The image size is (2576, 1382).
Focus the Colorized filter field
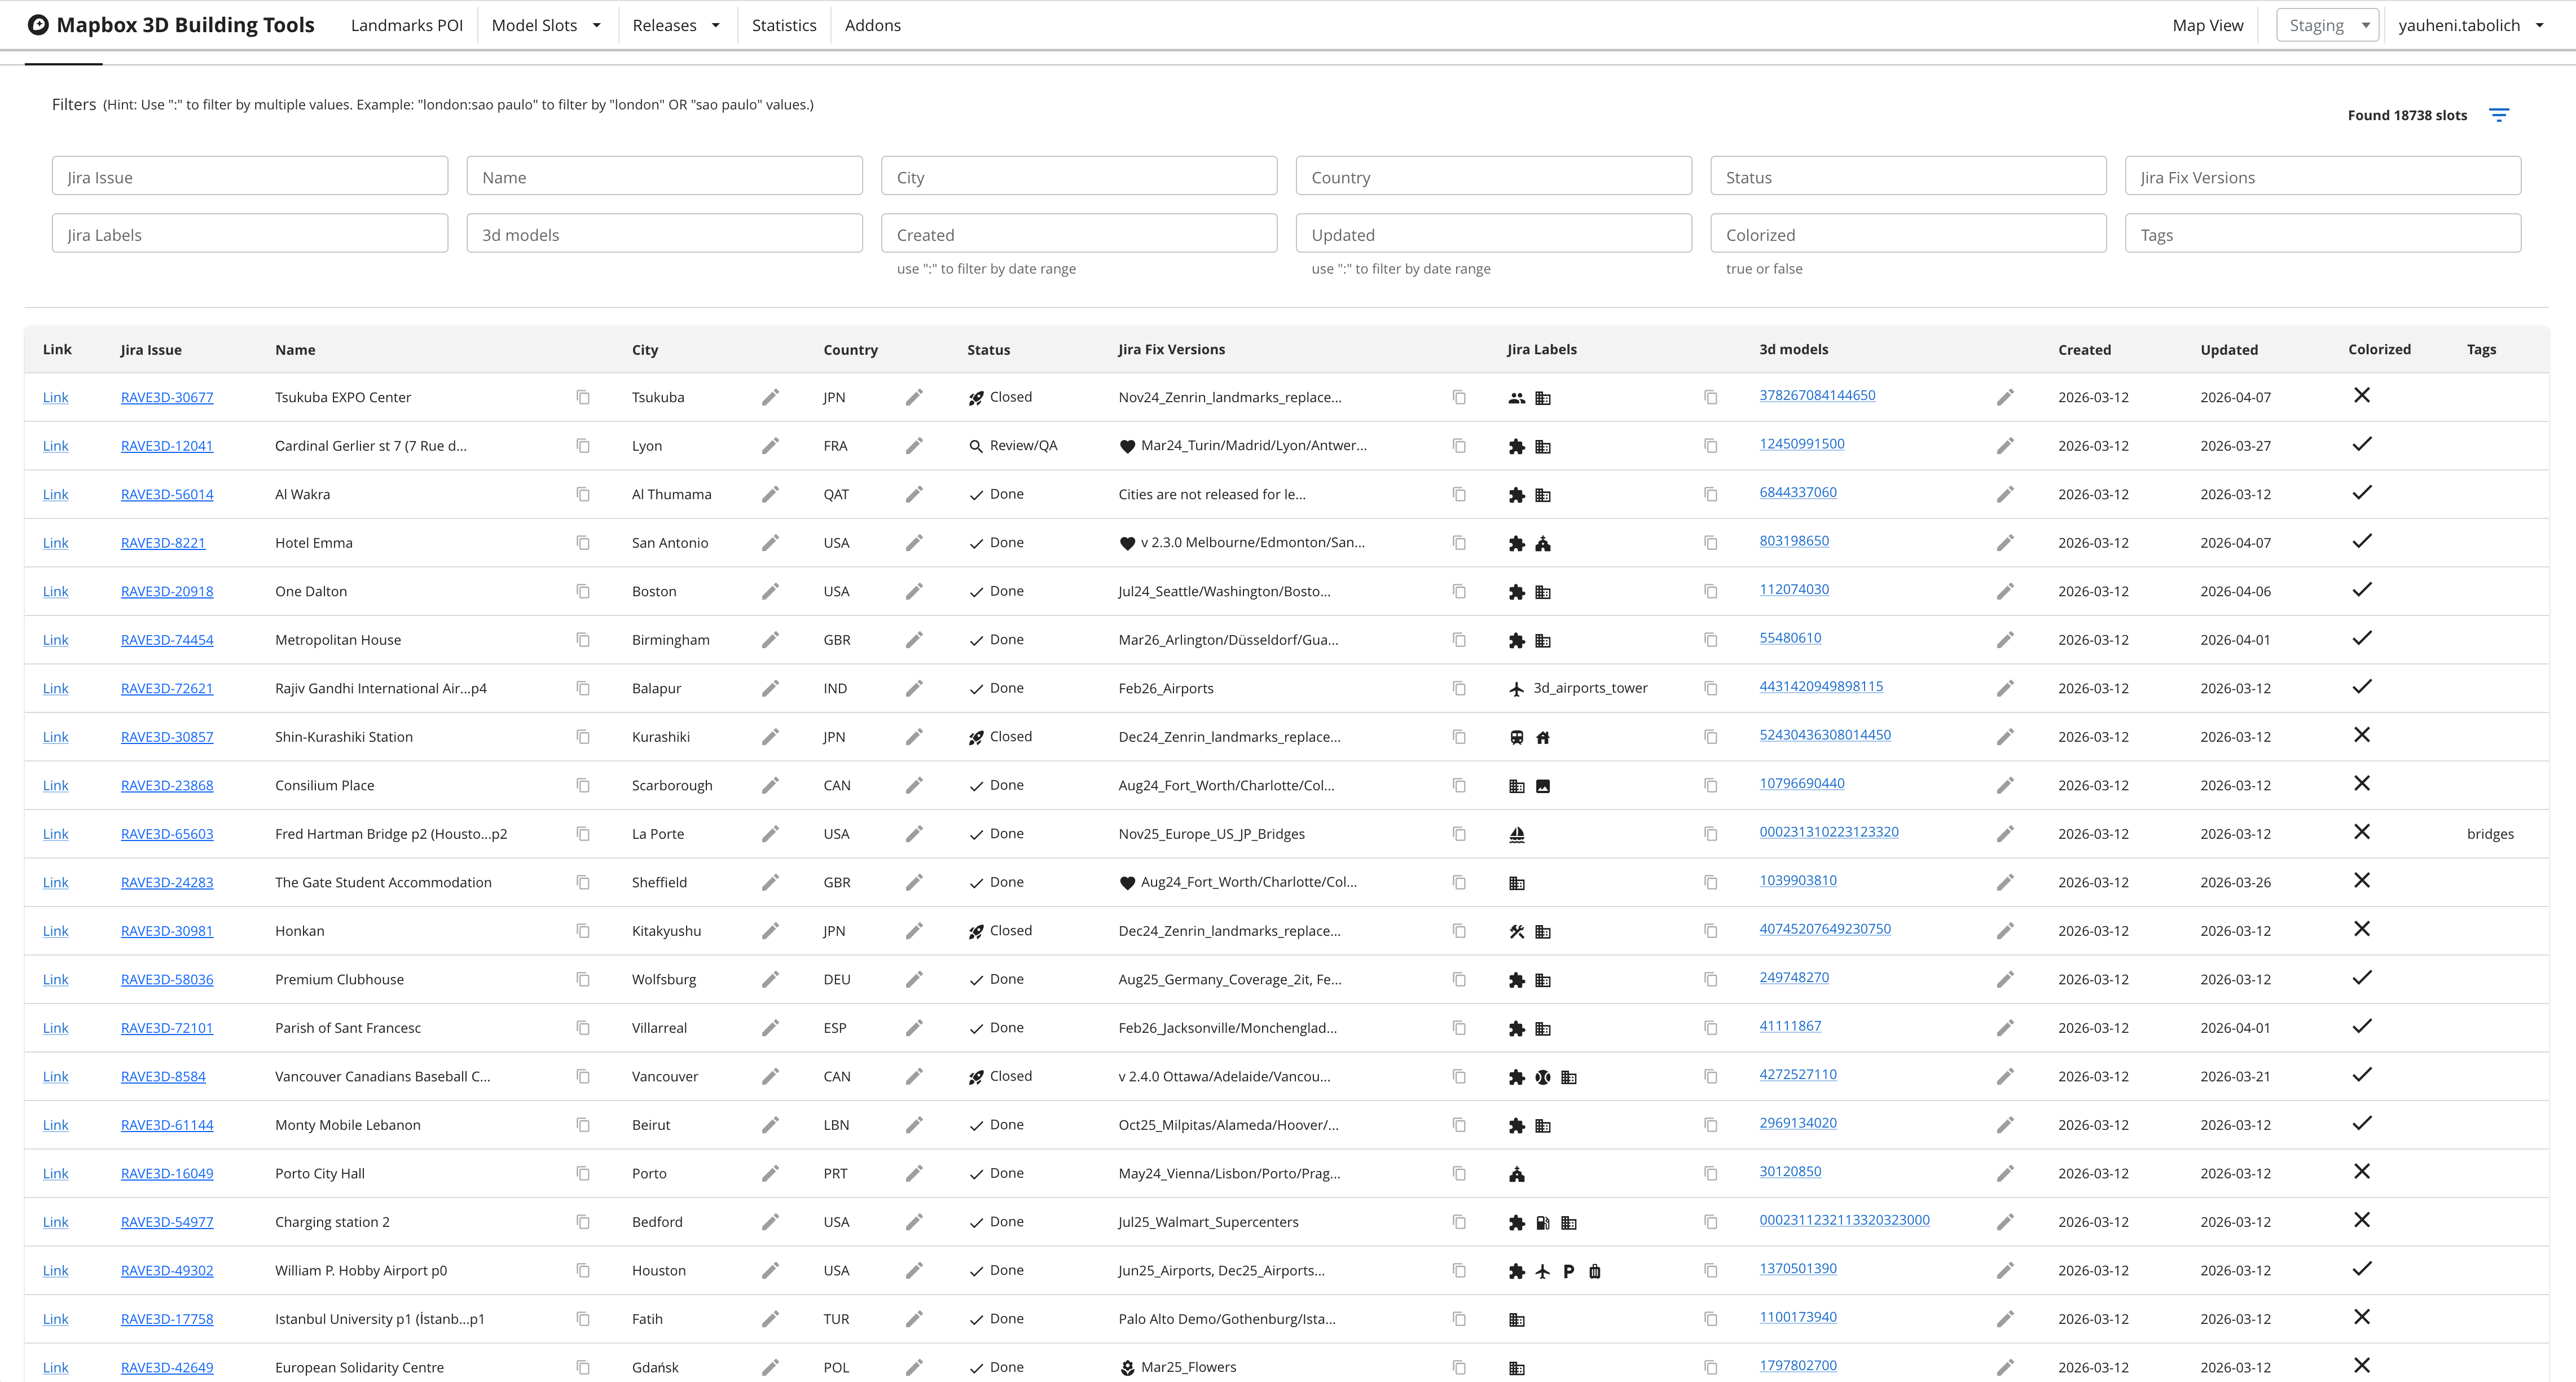pos(1908,233)
